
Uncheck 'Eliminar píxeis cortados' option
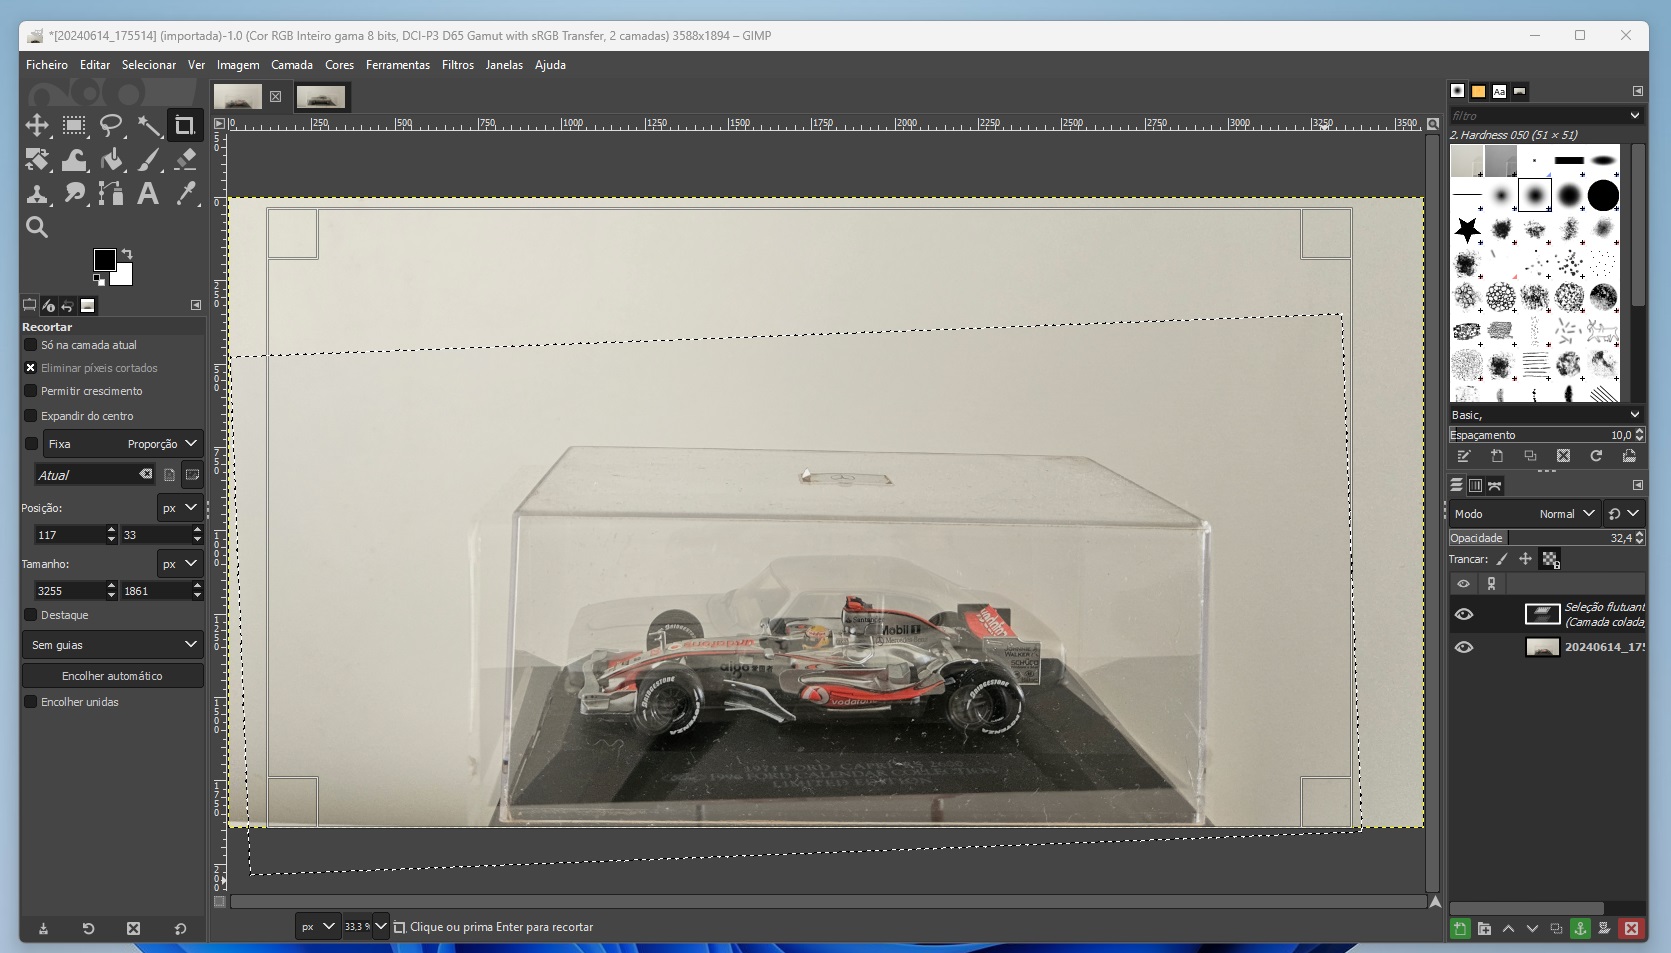(x=31, y=368)
